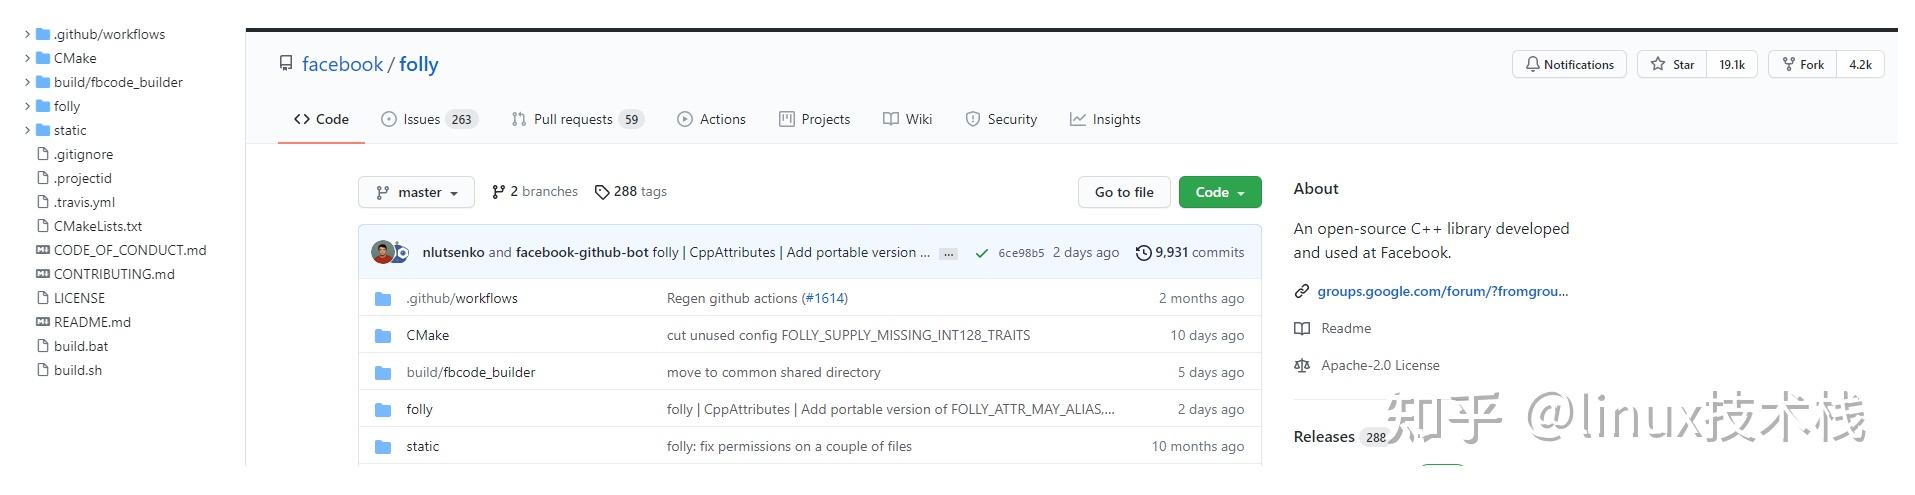Image resolution: width=1915 pixels, height=495 pixels.
Task: Click the Go to file button
Action: click(x=1123, y=192)
